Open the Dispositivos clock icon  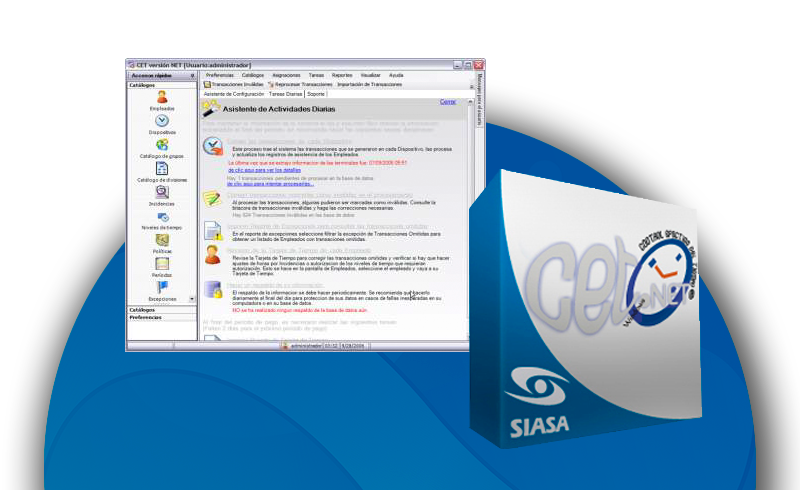pos(162,121)
